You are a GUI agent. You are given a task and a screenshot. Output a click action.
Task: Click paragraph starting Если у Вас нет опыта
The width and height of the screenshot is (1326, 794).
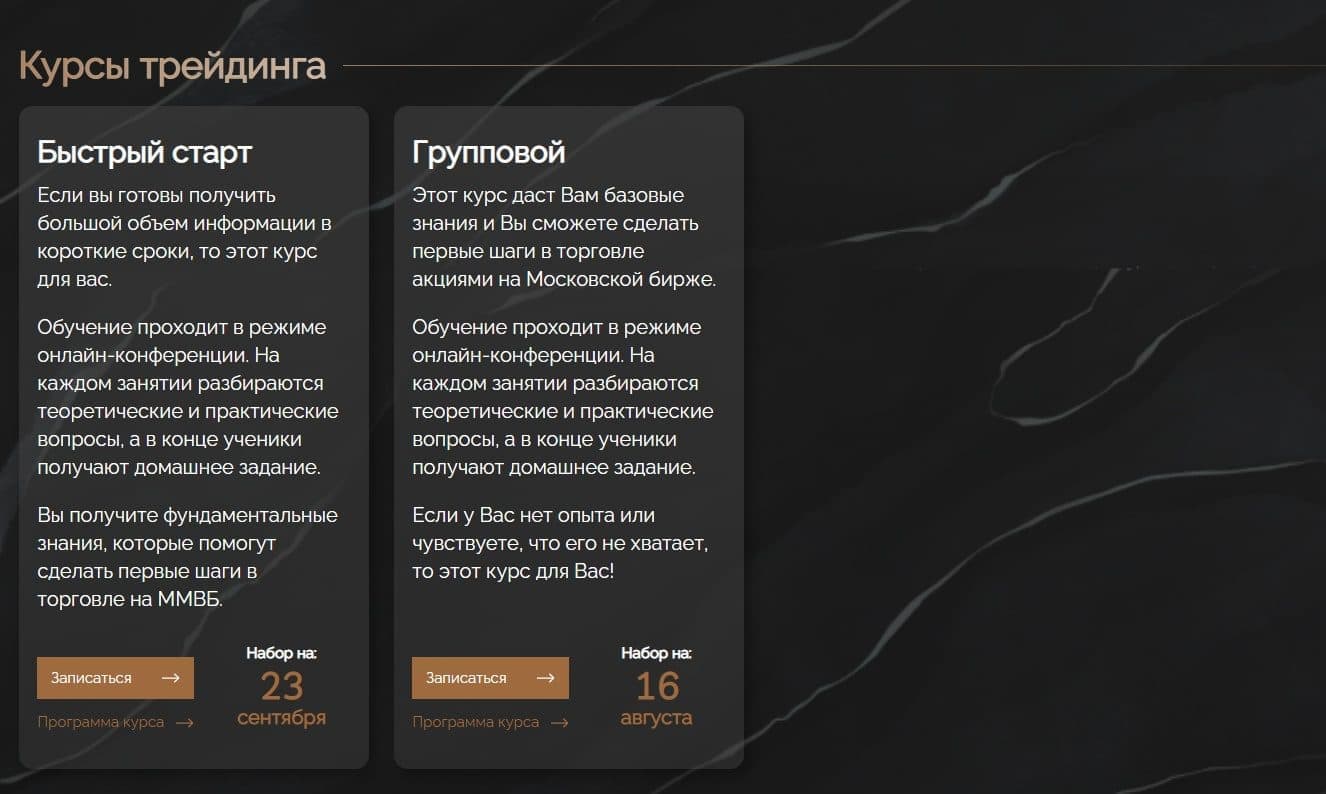560,543
